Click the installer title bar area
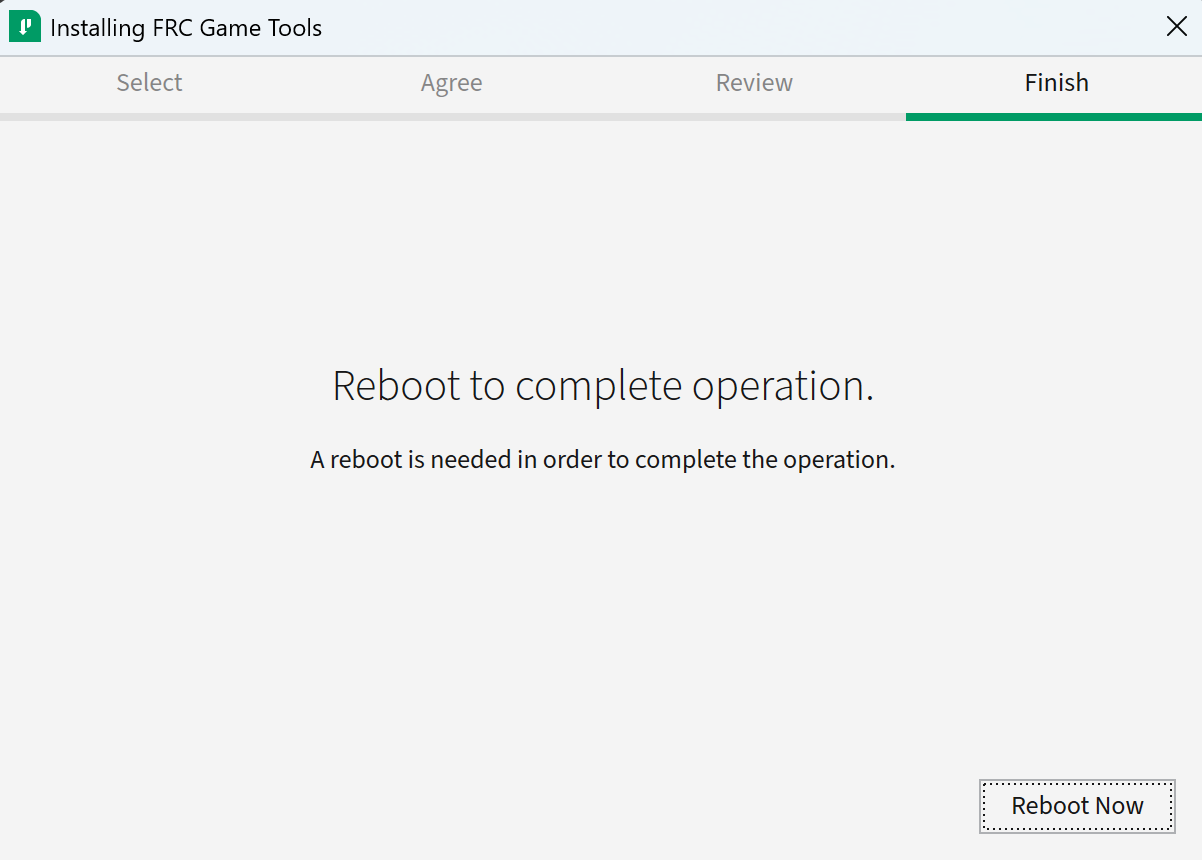Screen dimensions: 1202x860 pos(600,27)
